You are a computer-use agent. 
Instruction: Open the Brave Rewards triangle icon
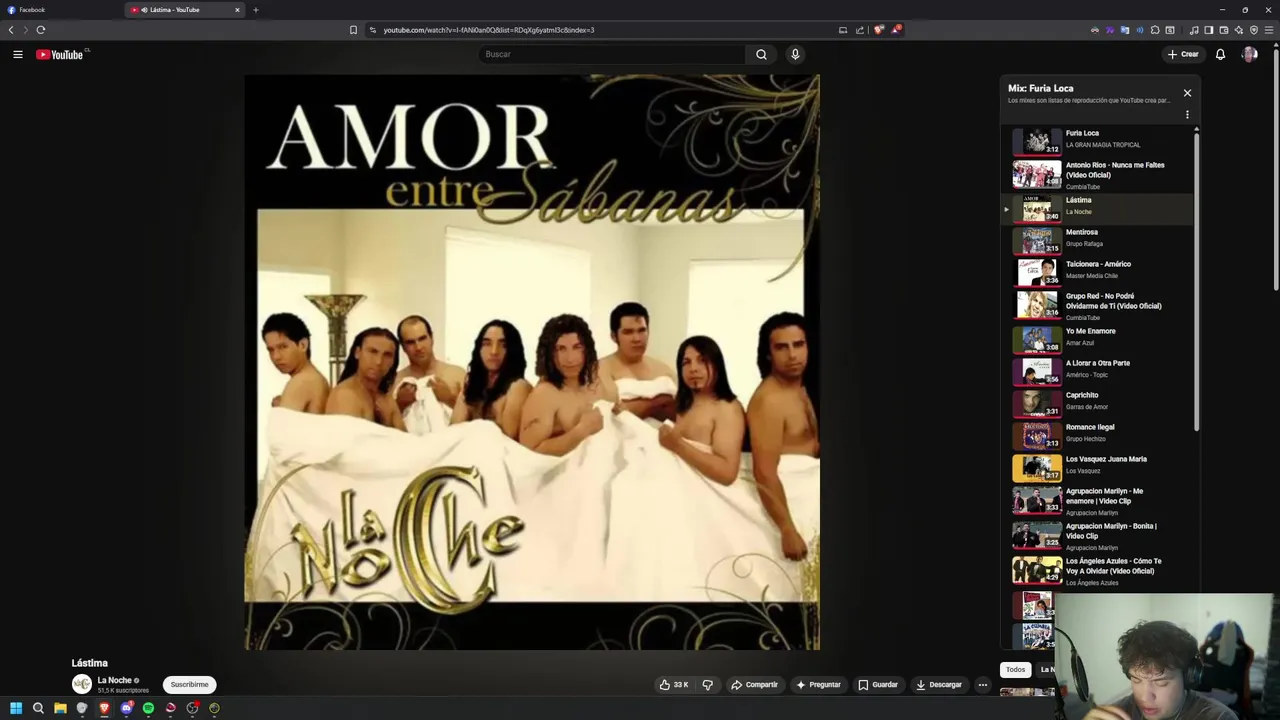(896, 30)
